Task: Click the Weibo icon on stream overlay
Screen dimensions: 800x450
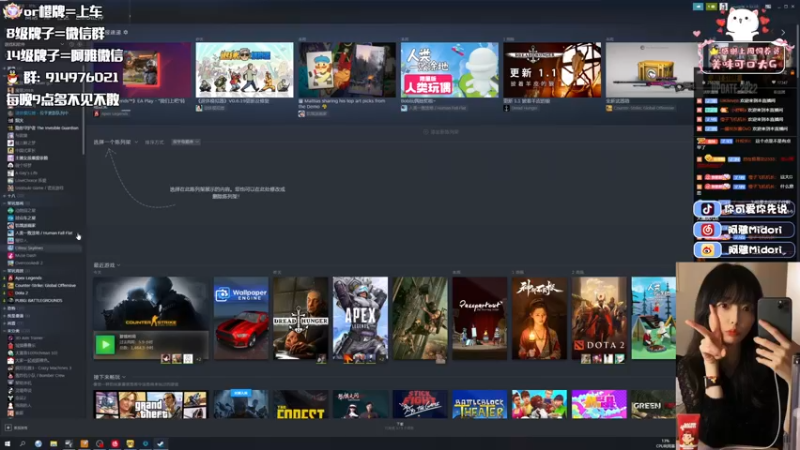Action: click(707, 250)
